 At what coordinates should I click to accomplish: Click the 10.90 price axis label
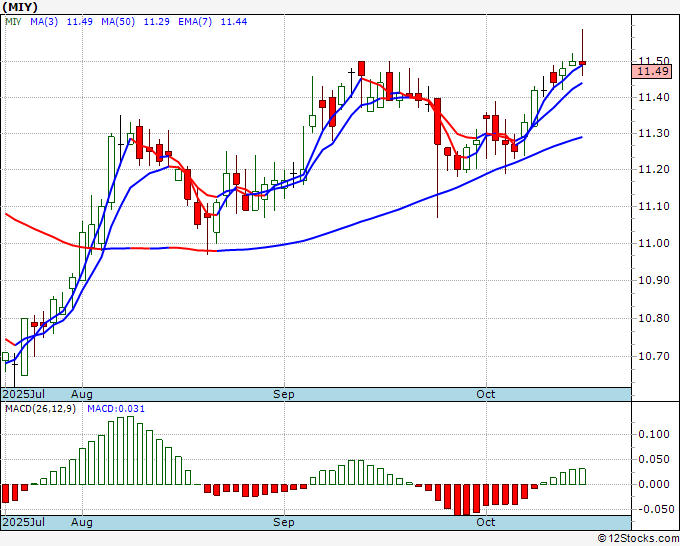coord(654,280)
